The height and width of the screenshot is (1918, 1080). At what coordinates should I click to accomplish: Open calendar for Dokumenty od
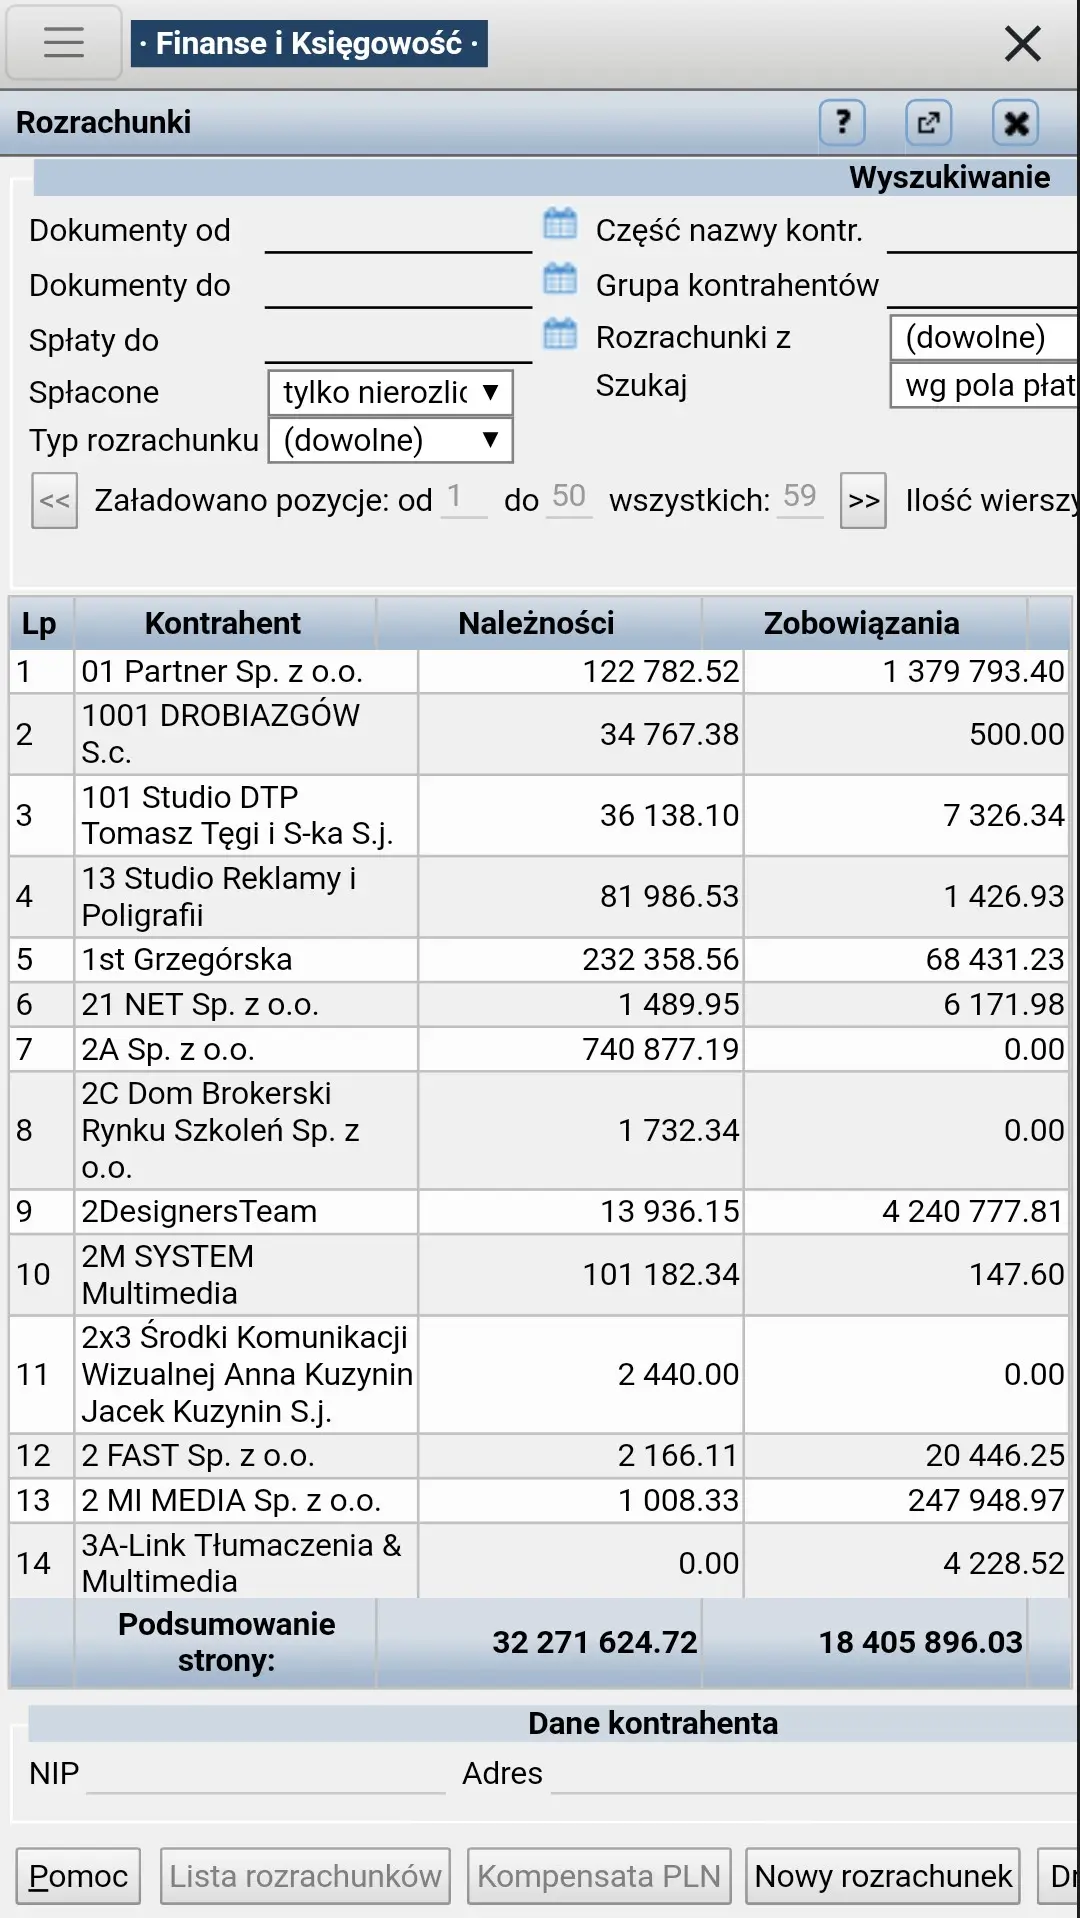tap(560, 224)
